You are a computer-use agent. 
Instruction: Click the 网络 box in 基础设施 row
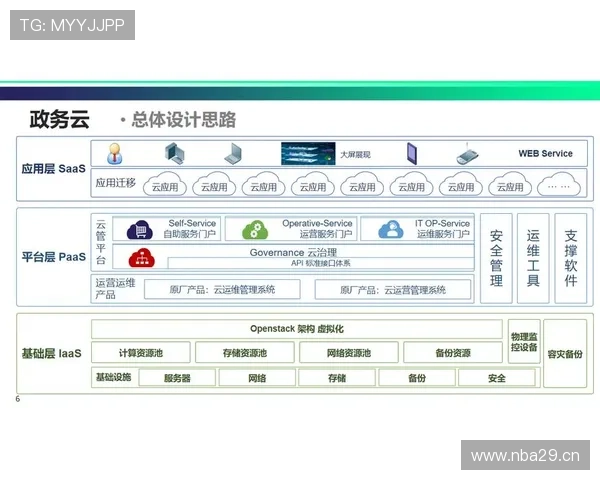[257, 378]
